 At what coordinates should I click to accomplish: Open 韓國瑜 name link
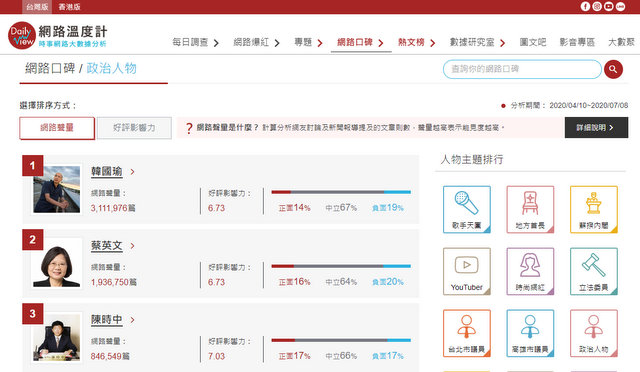click(x=107, y=172)
